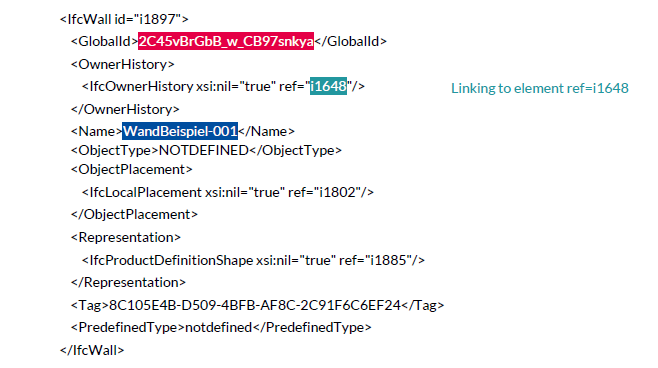This screenshot has height=368, width=658.
Task: Click the IfcLocalPlacement ref="i1802" line
Action: pos(227,192)
